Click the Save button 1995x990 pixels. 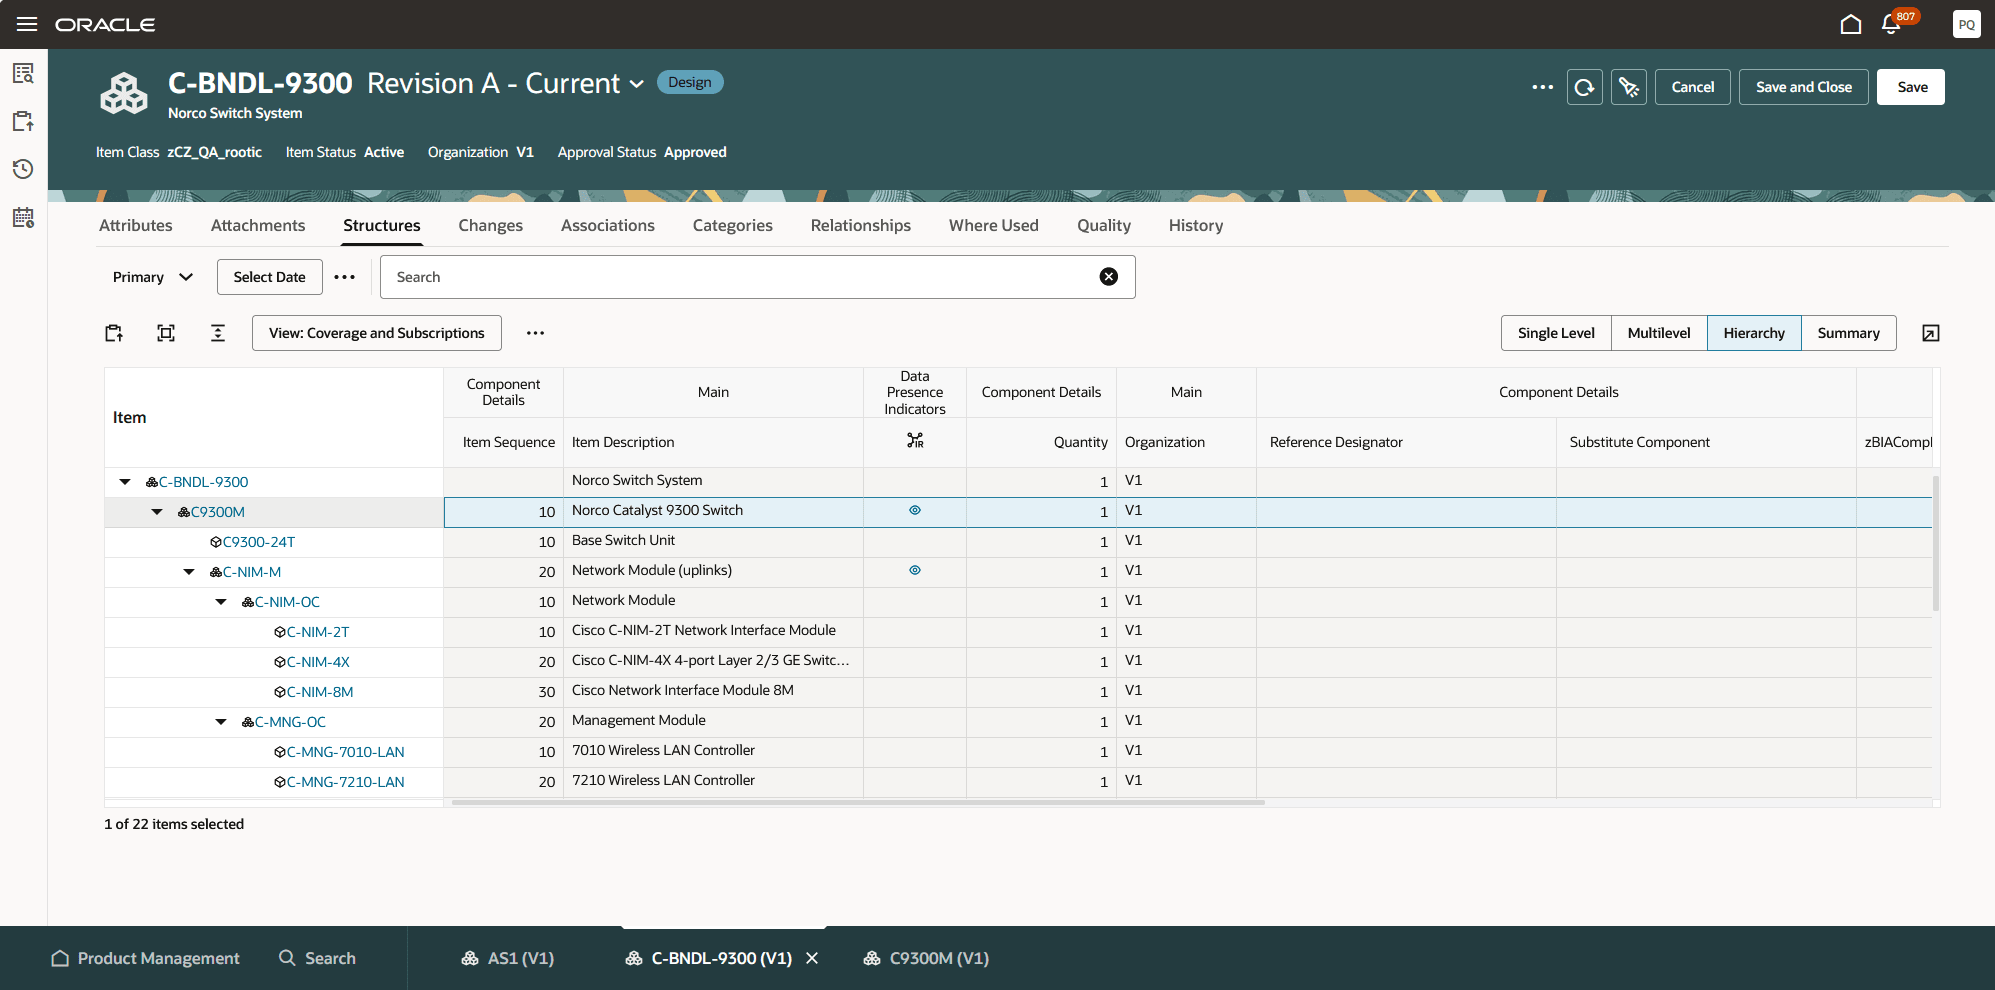[x=1911, y=87]
